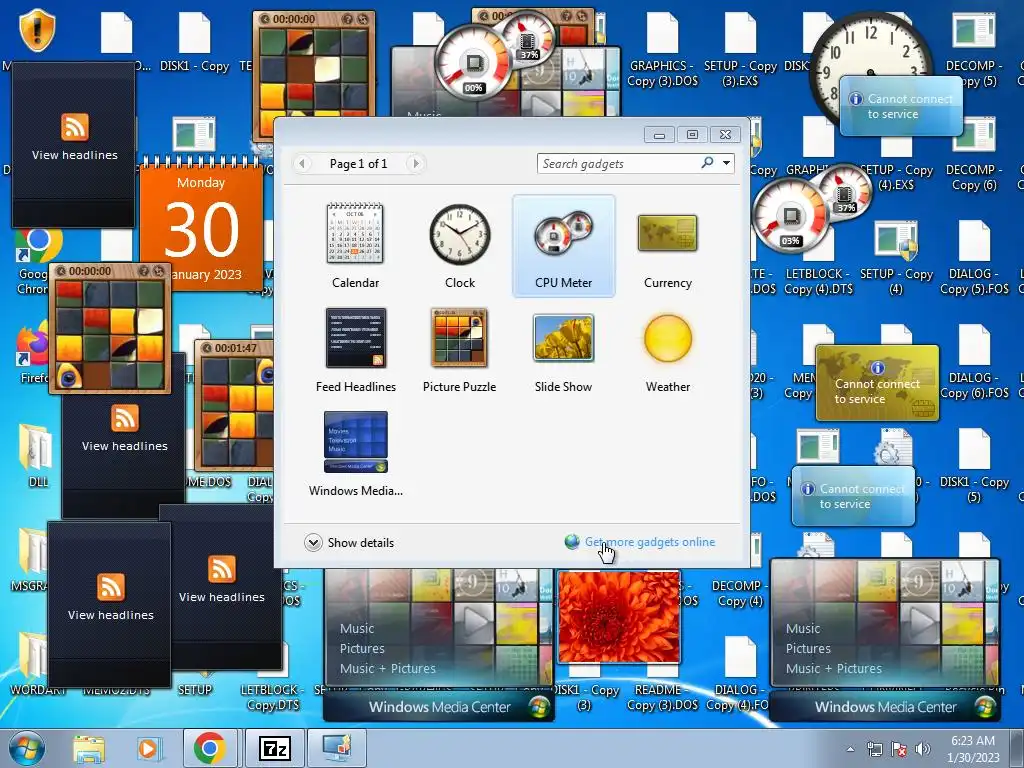Screen dimensions: 1024x768
Task: Select the DISK1 - Copy (5) file
Action: coord(974,465)
